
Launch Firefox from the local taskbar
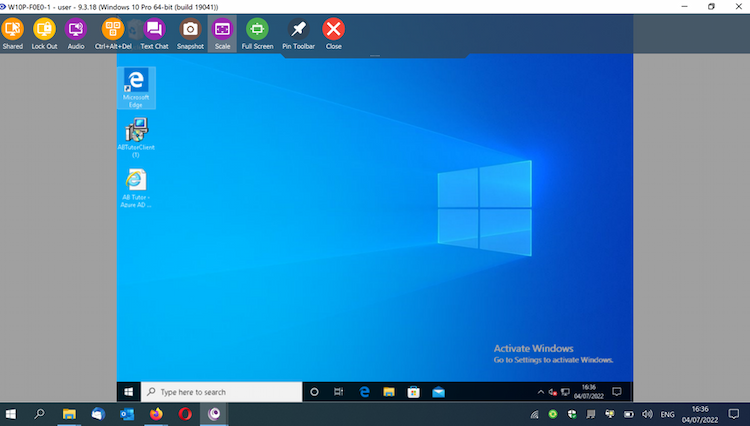[x=156, y=414]
